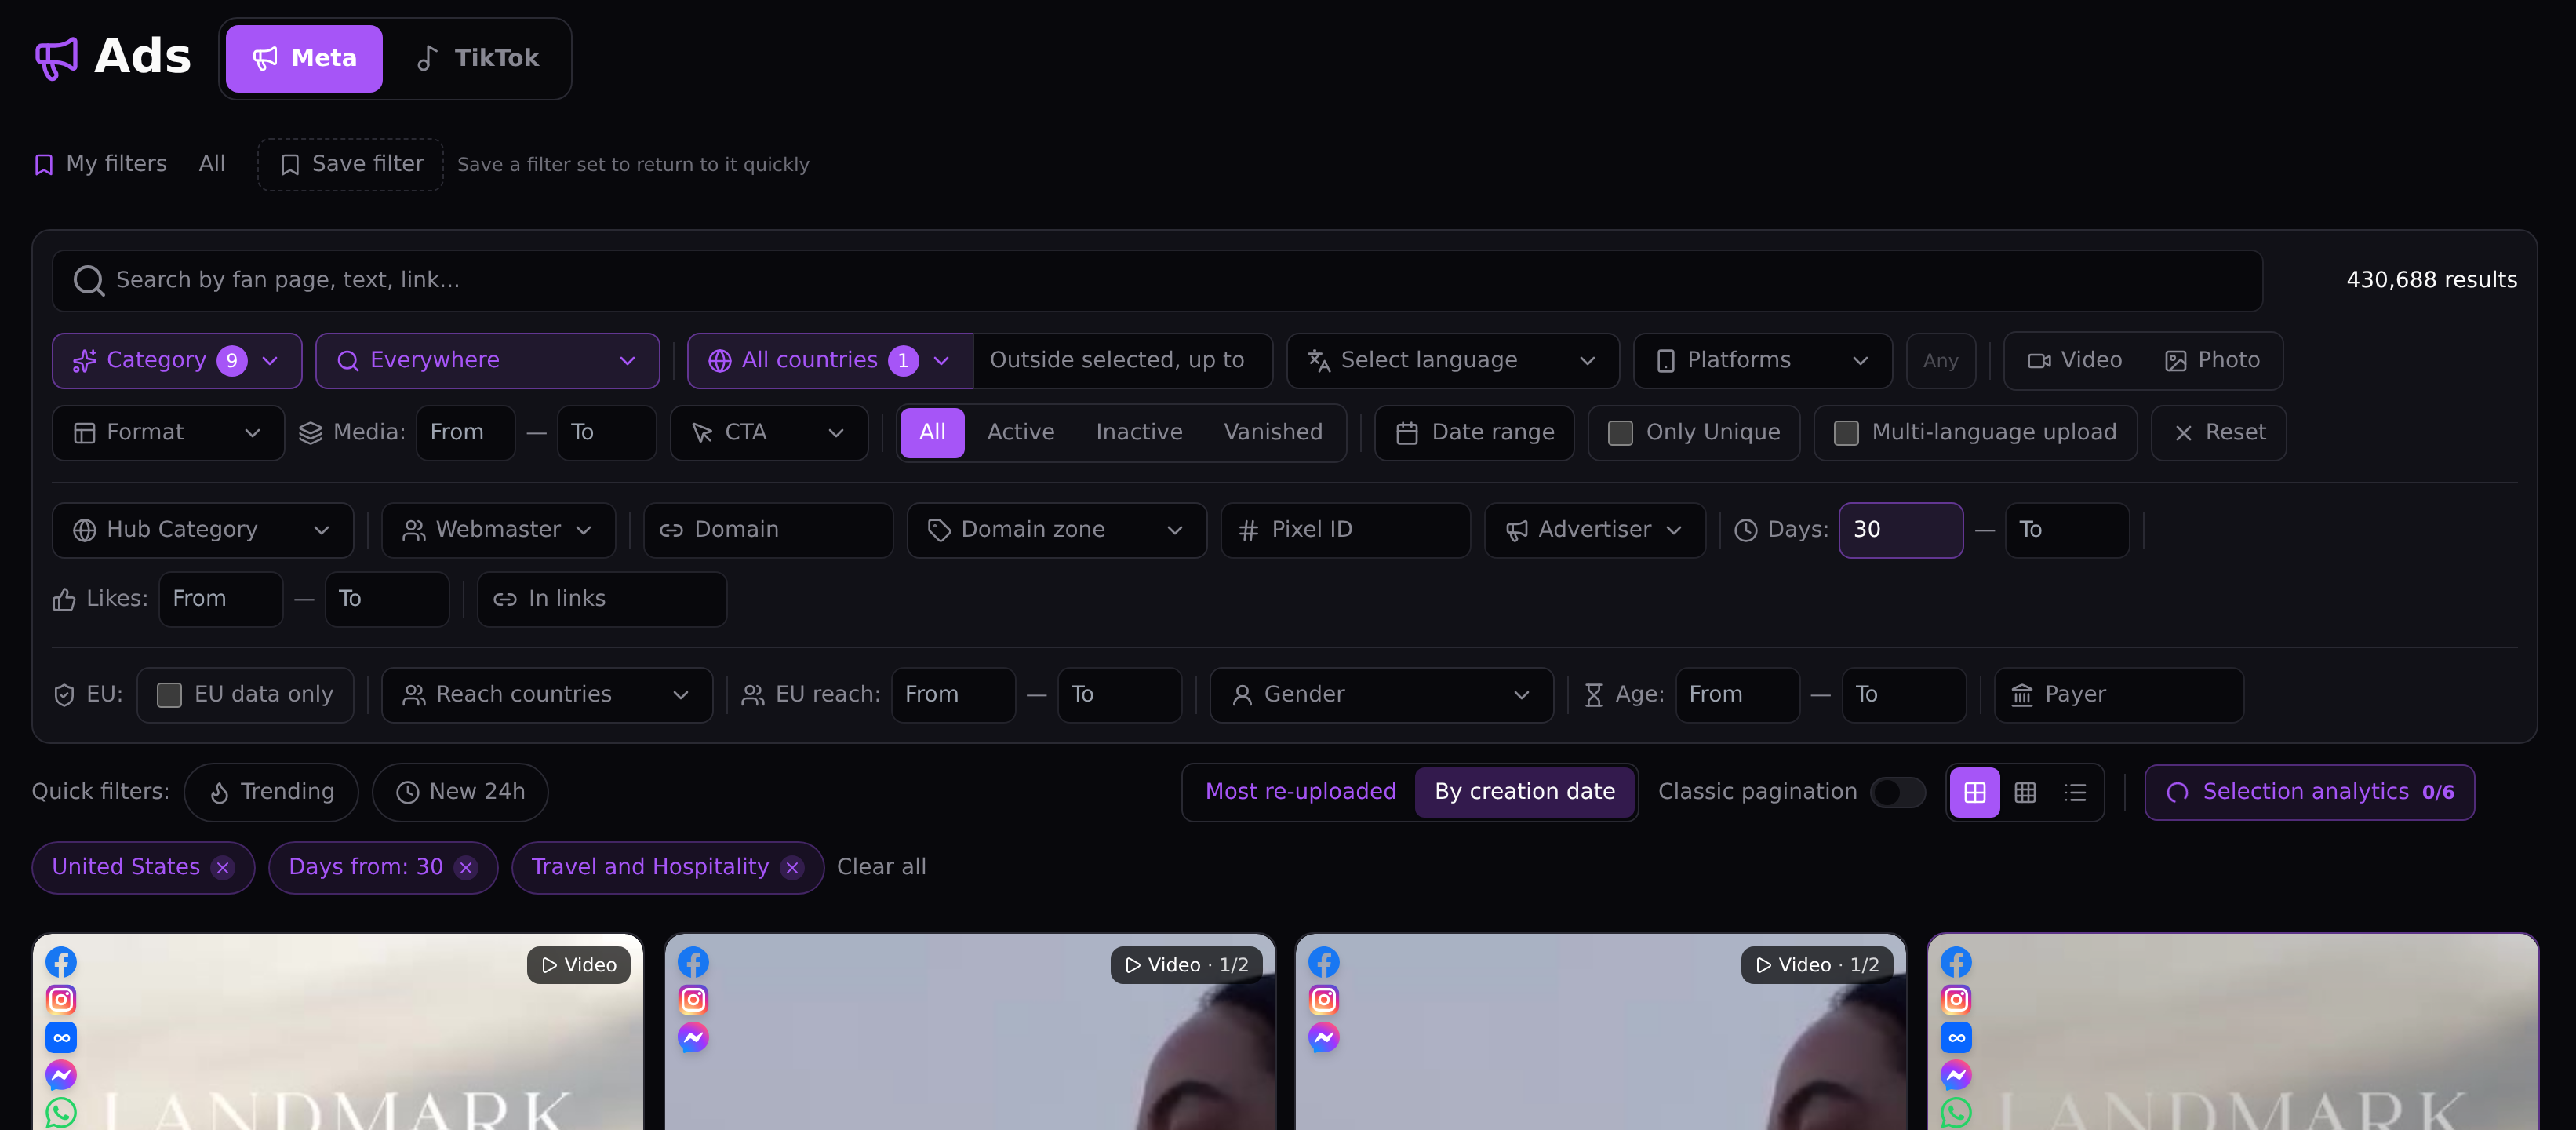Click the Save filter button
Viewport: 2576px width, 1130px height.
click(350, 165)
